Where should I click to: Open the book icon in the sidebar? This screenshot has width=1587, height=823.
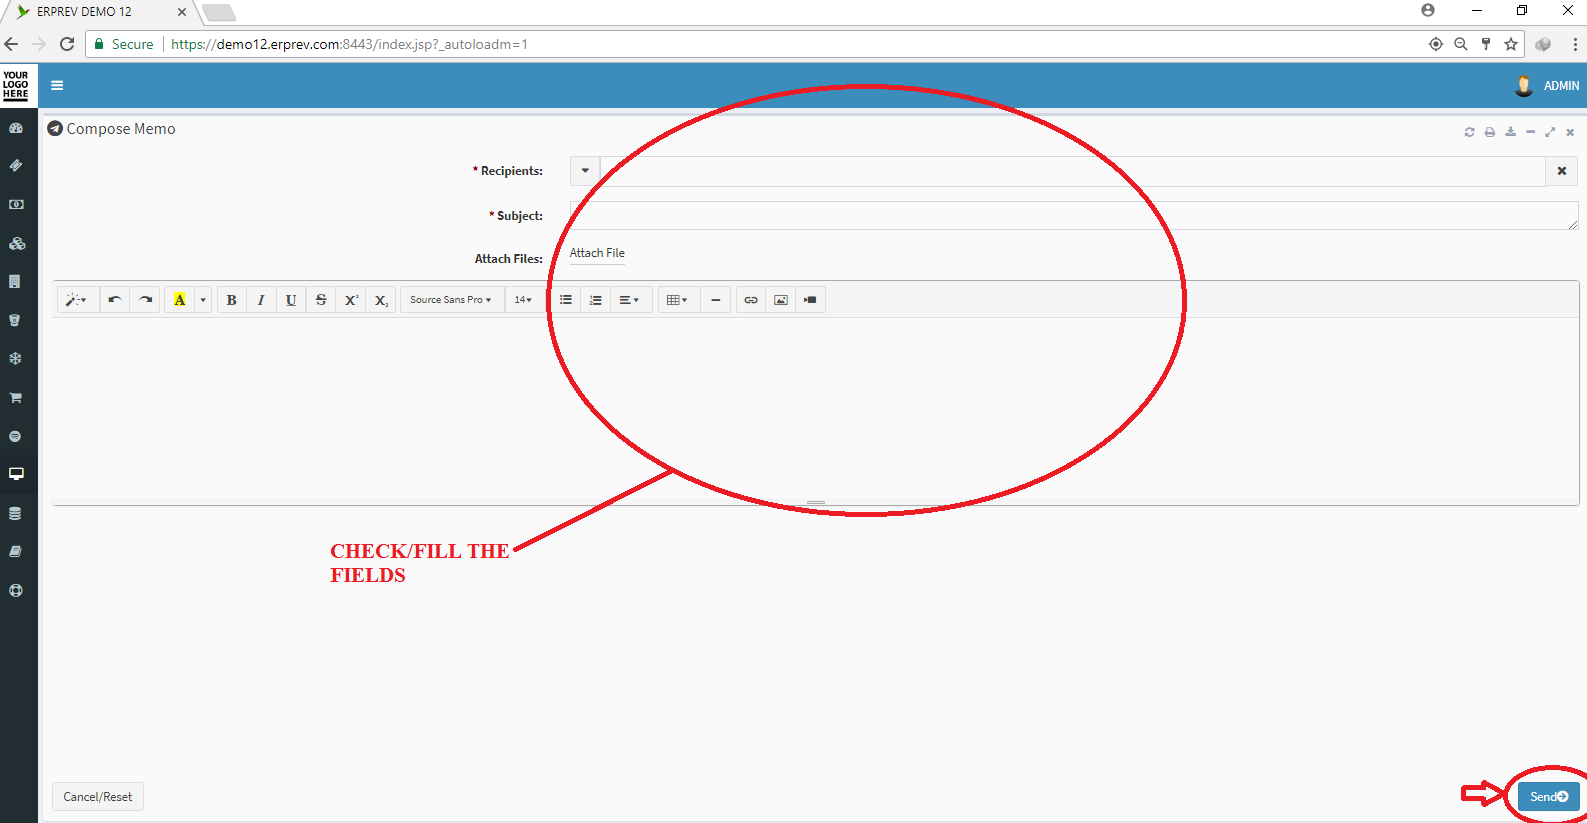(15, 551)
